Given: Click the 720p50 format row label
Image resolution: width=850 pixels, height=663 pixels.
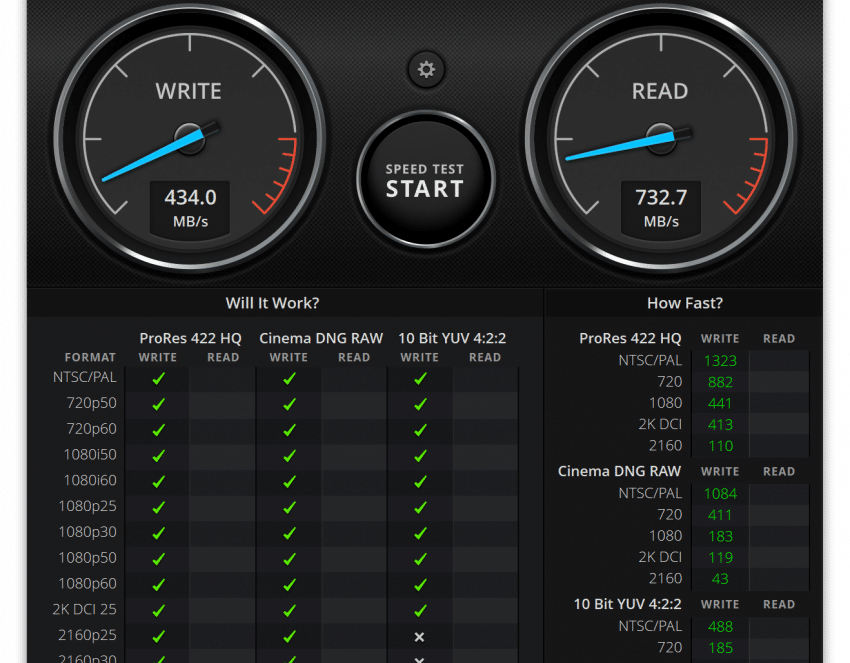Looking at the screenshot, I should click(x=92, y=403).
